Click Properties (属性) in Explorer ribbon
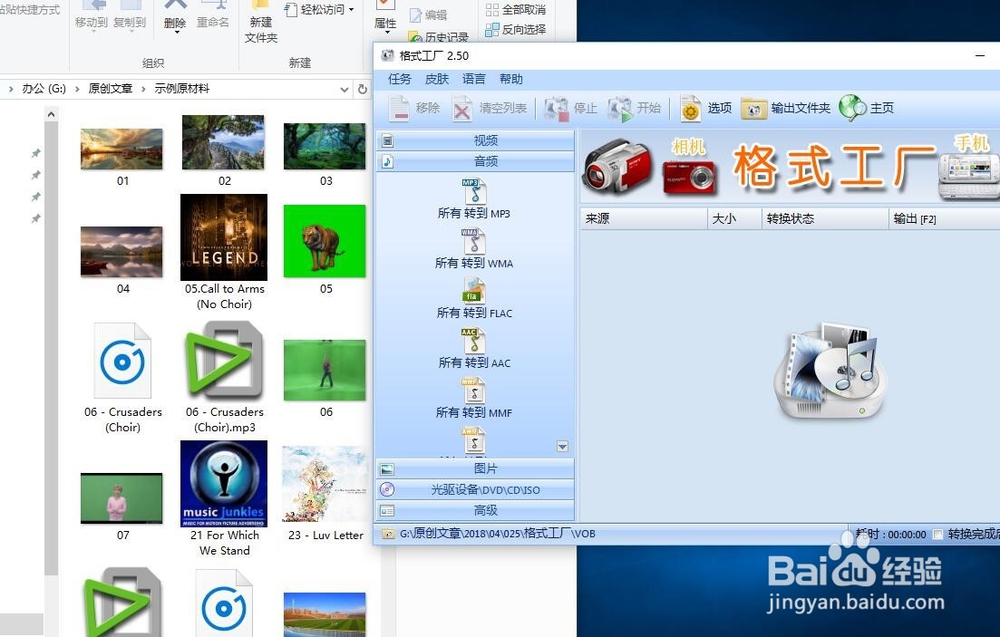 [385, 17]
